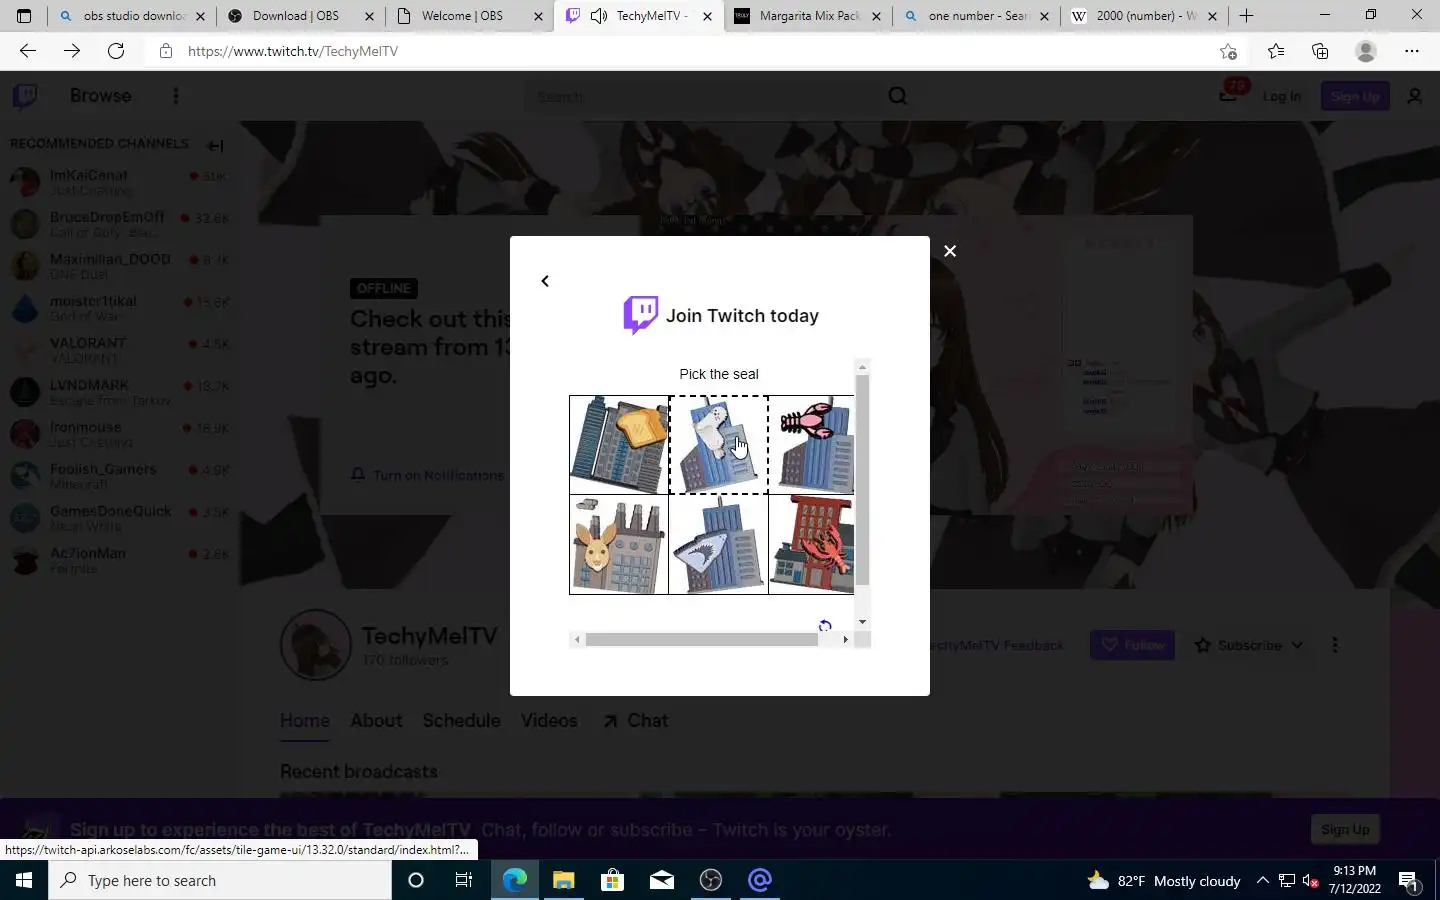This screenshot has width=1440, height=900.
Task: Open browser Settings and more menu
Action: coord(1412,51)
